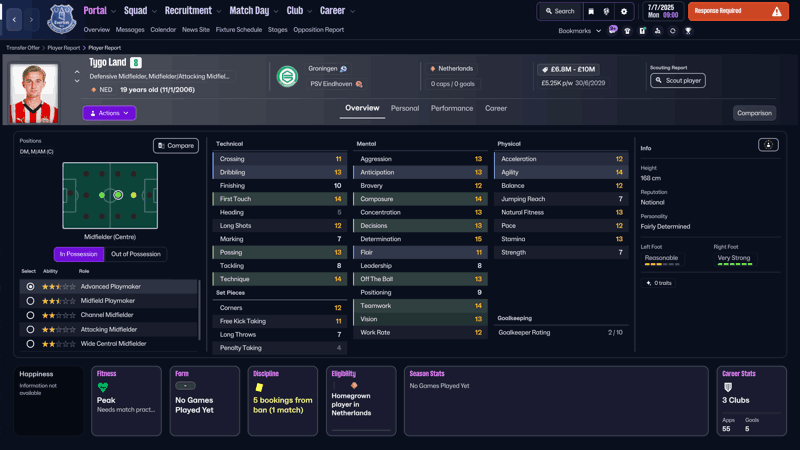Expand the Portal menu chevron

tap(113, 11)
